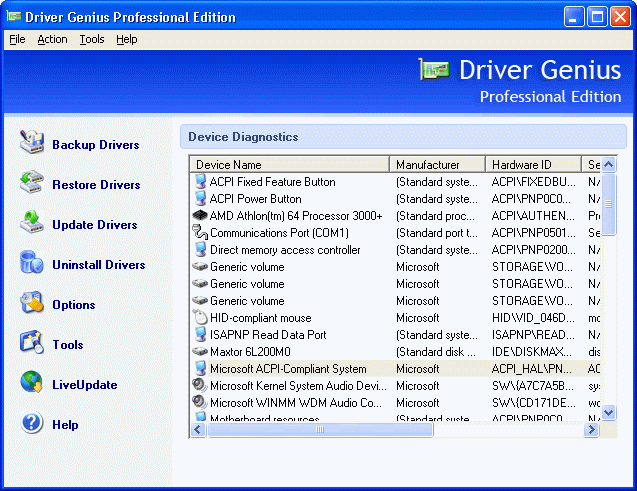Image resolution: width=637 pixels, height=491 pixels.
Task: Select Microsoft Kernel System Audio Devi... text
Action: coord(298,385)
